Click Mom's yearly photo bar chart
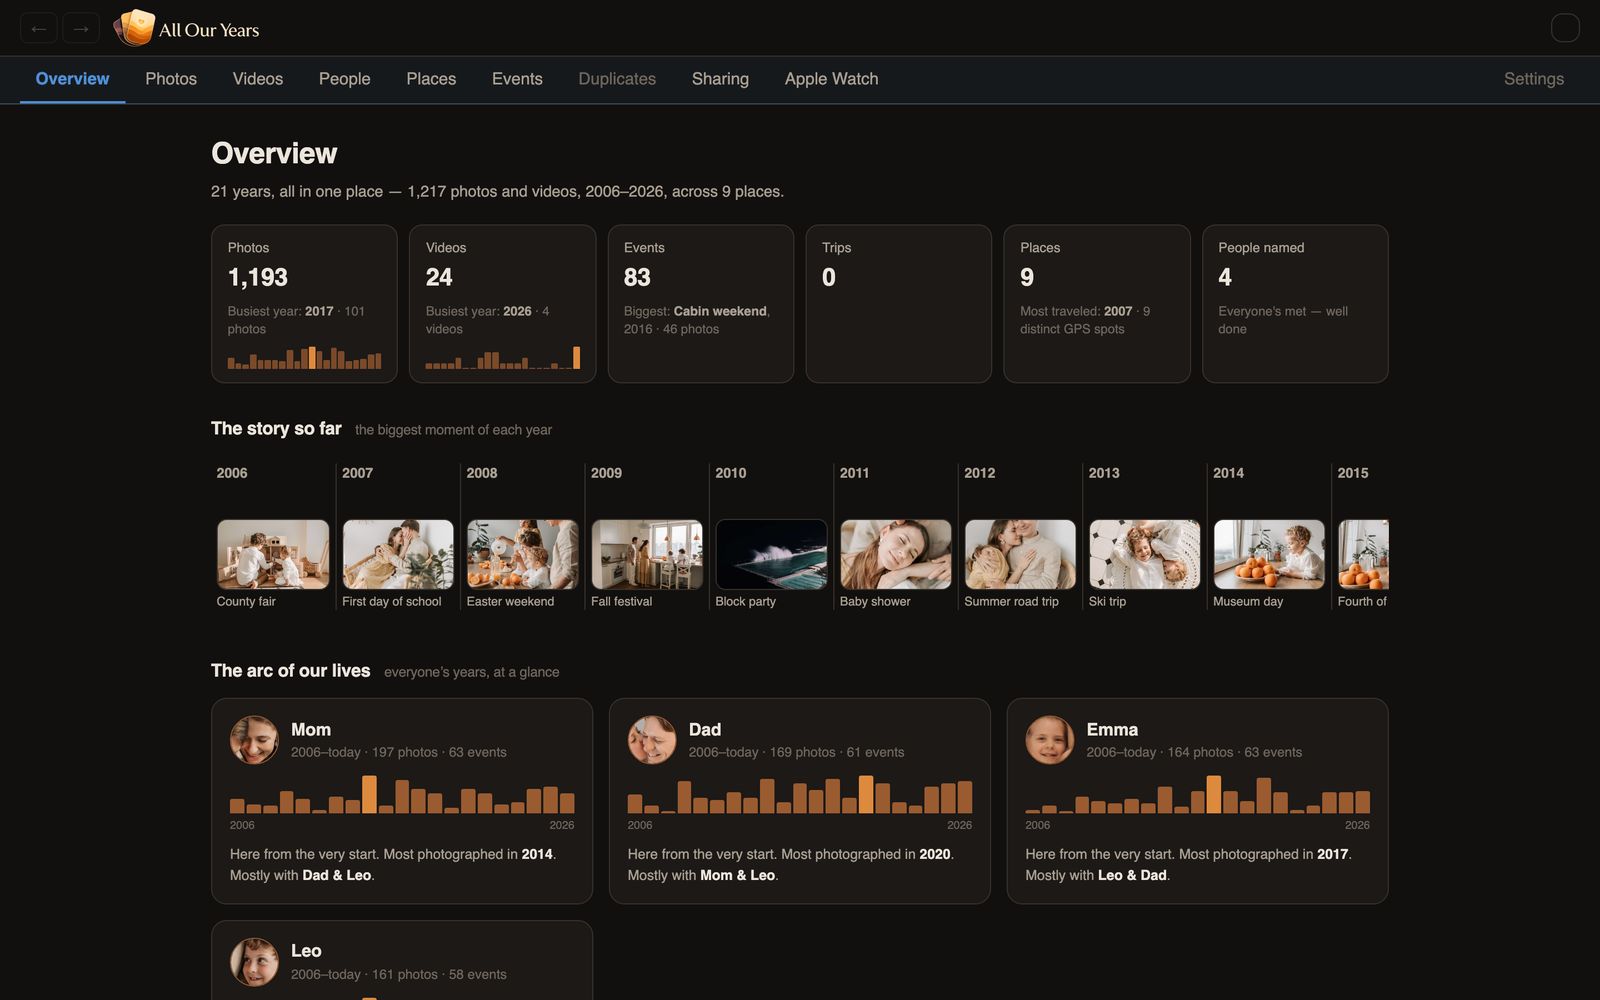Screen dimensions: 1600x1000 click(402, 794)
